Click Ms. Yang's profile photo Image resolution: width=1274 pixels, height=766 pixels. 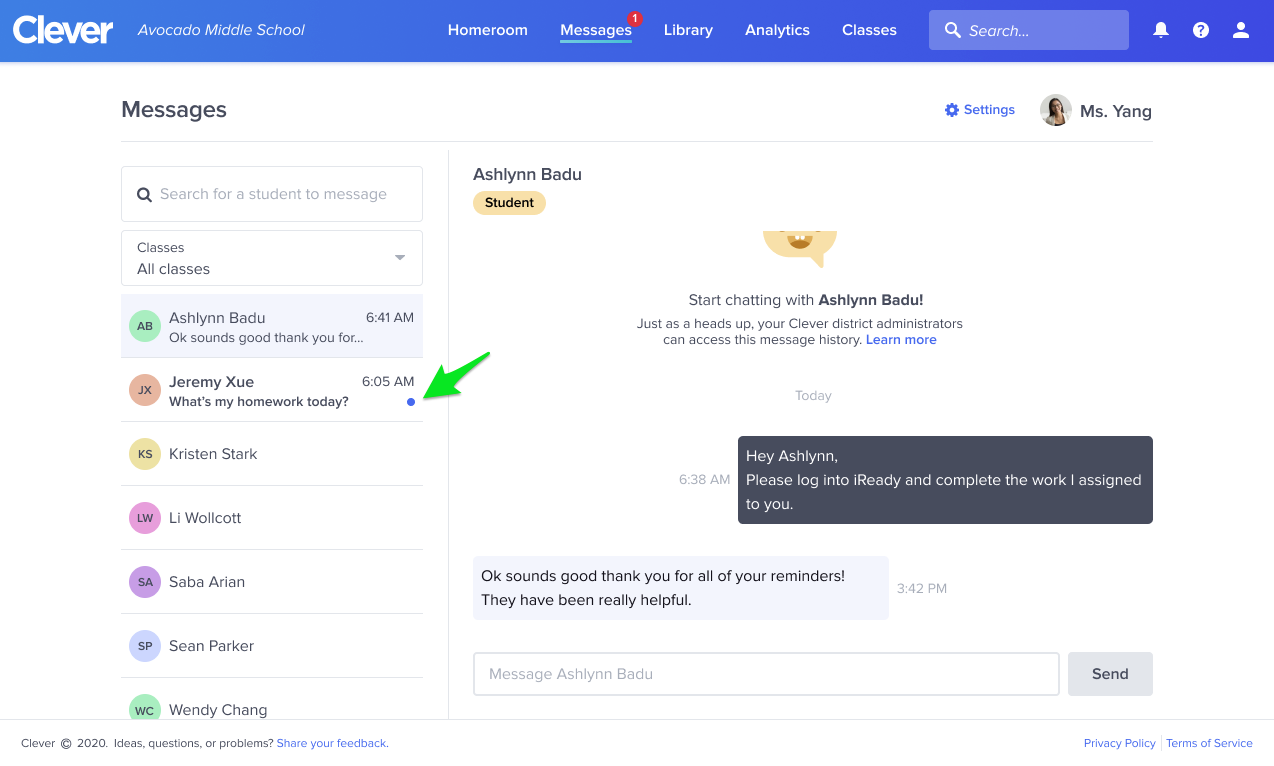[x=1055, y=110]
